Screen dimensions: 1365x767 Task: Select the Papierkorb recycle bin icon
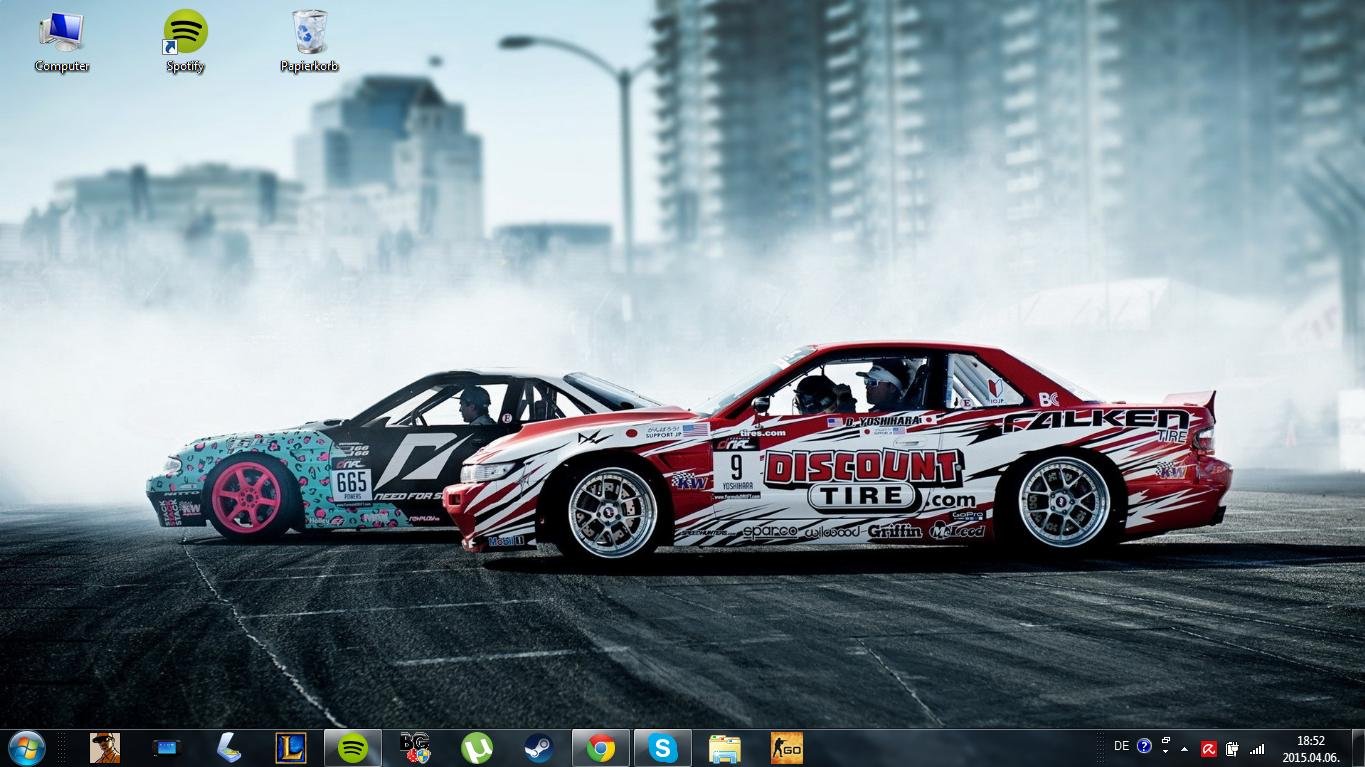pyautogui.click(x=309, y=41)
